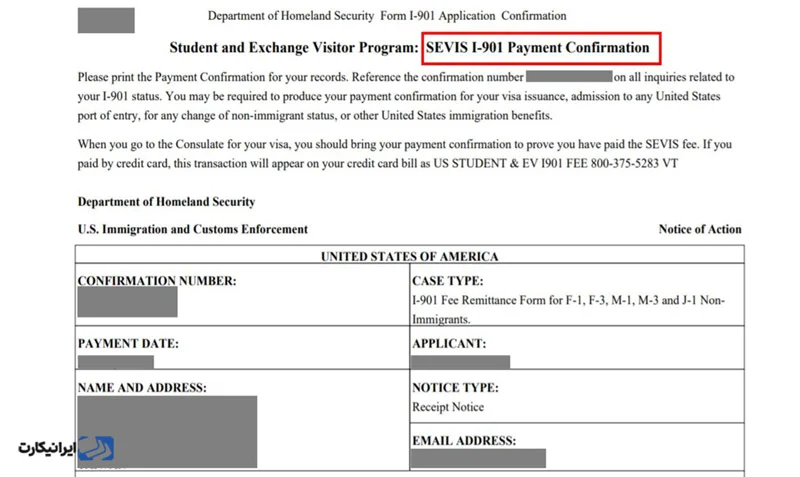
Task: Click the CONFIRMATION NUMBER field label
Action: (157, 282)
